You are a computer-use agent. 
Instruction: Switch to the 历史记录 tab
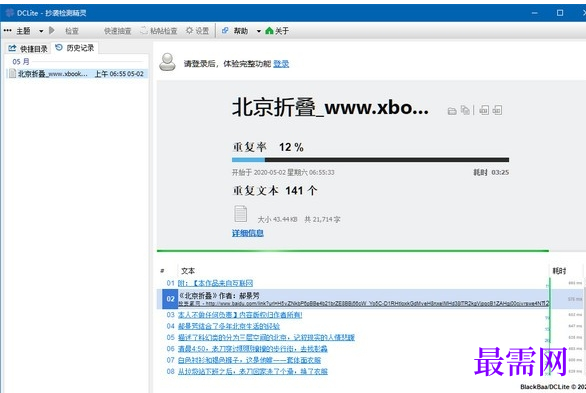tap(75, 48)
